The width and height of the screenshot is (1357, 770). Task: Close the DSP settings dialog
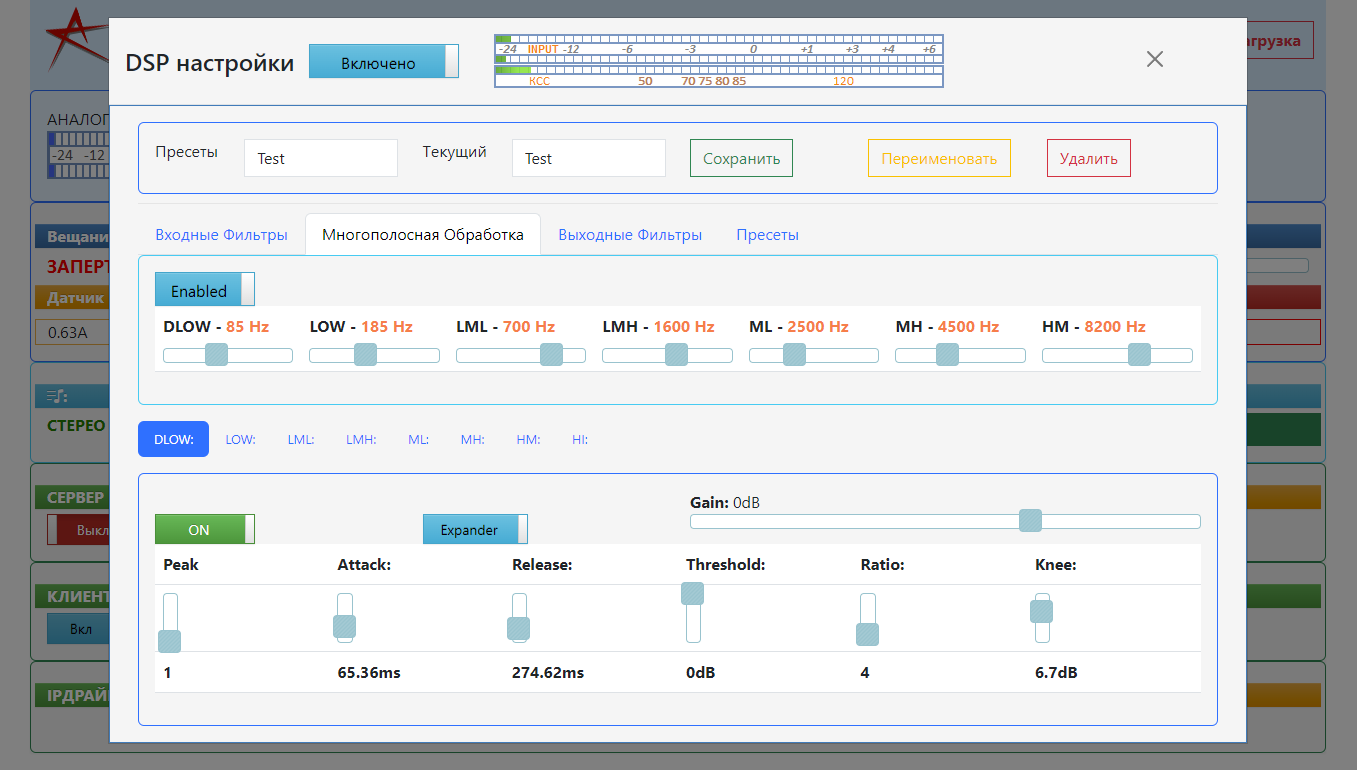(x=1155, y=59)
